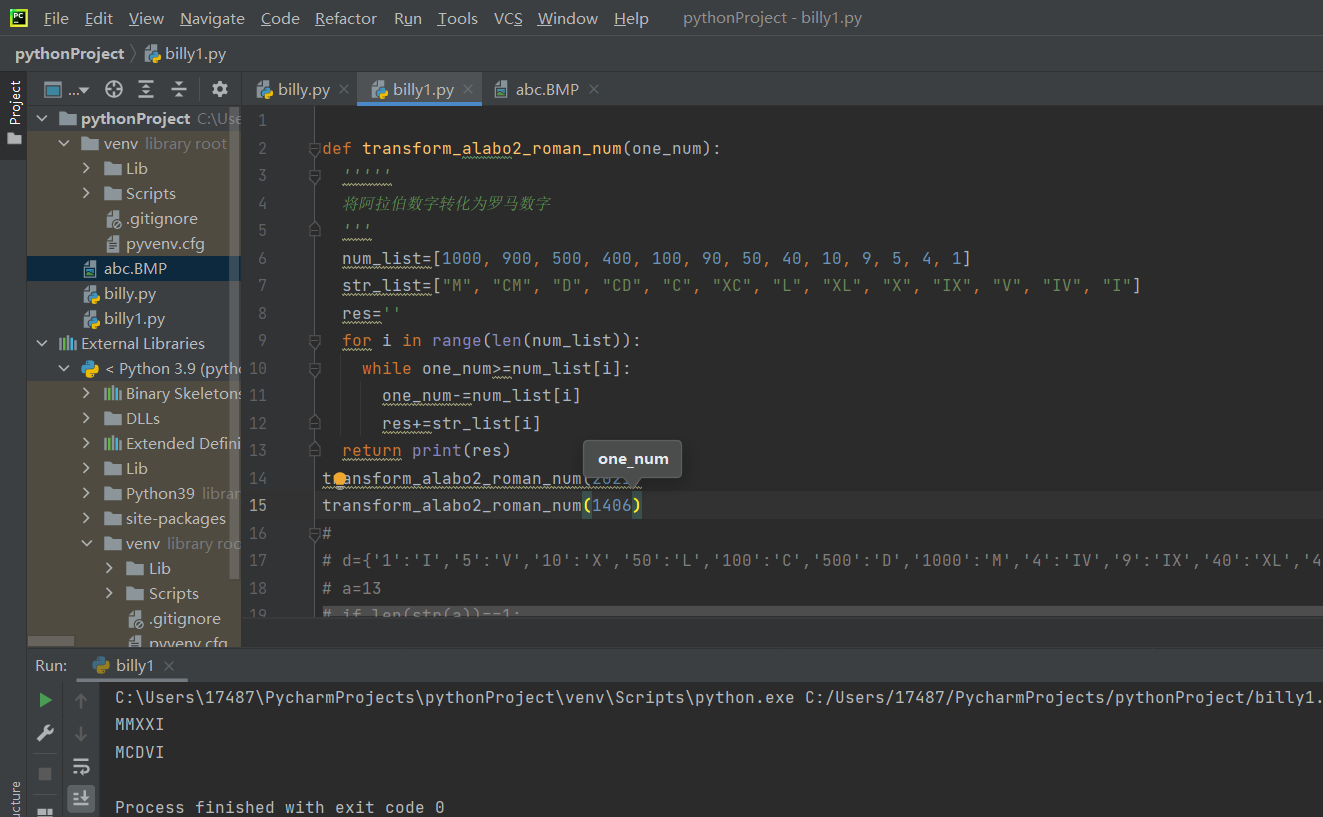Expand the DLLs folder
Viewport: 1323px width, 817px height.
[87, 418]
